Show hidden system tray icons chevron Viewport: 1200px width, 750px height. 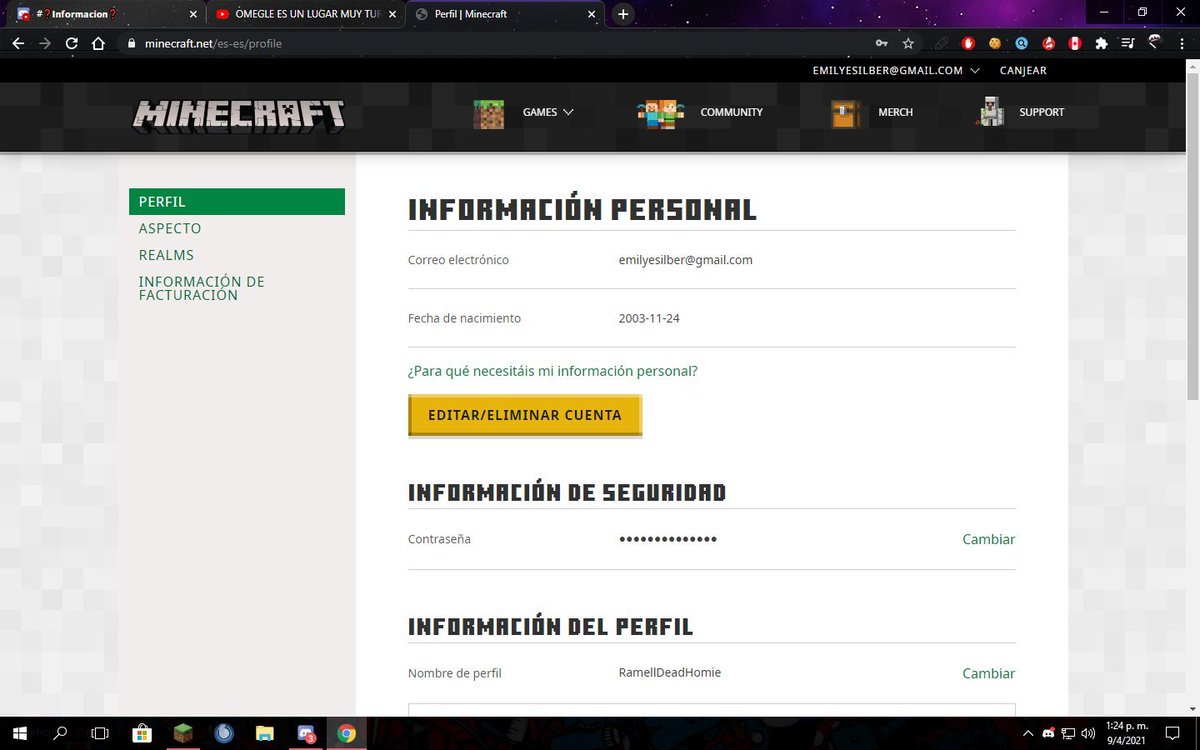tap(1027, 734)
